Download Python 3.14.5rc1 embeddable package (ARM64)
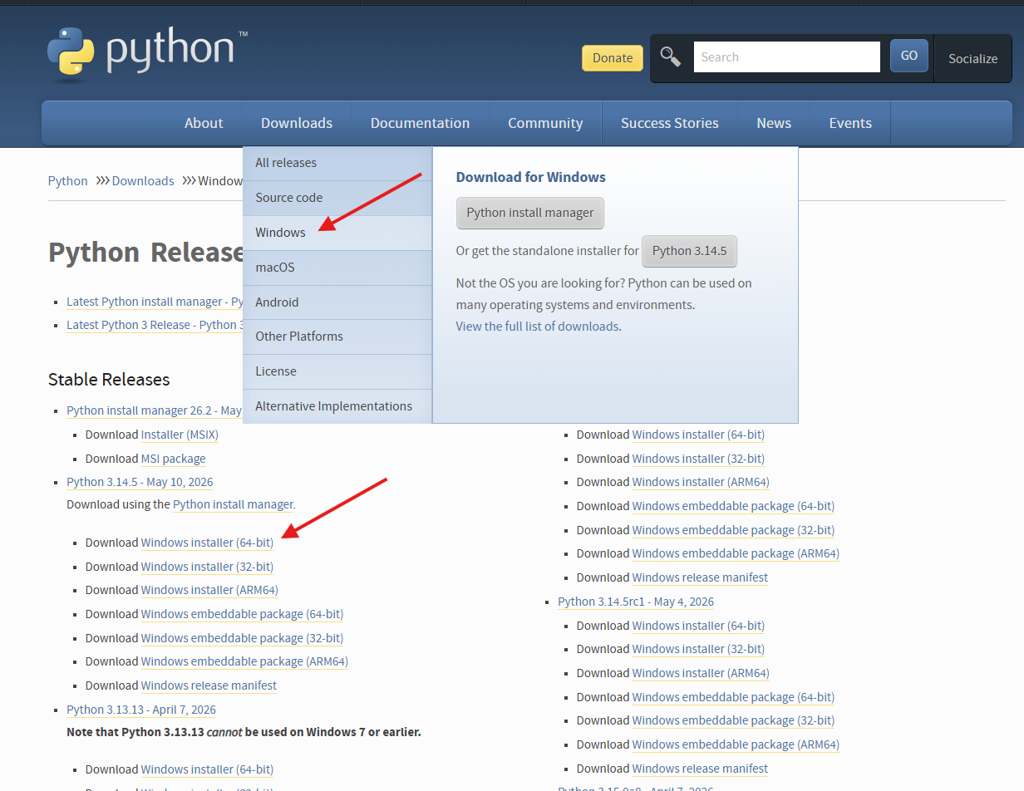This screenshot has height=791, width=1024. point(735,745)
